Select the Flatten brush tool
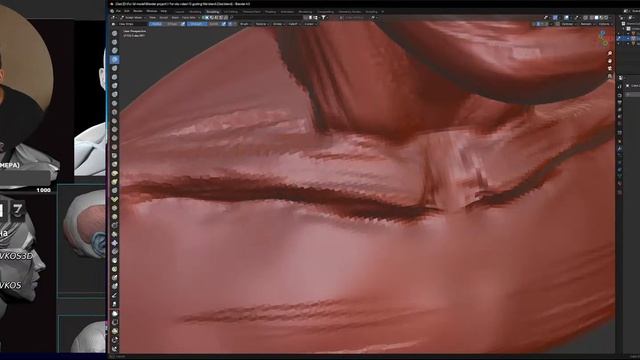Screen dimensions: 640x360 pos(115,120)
